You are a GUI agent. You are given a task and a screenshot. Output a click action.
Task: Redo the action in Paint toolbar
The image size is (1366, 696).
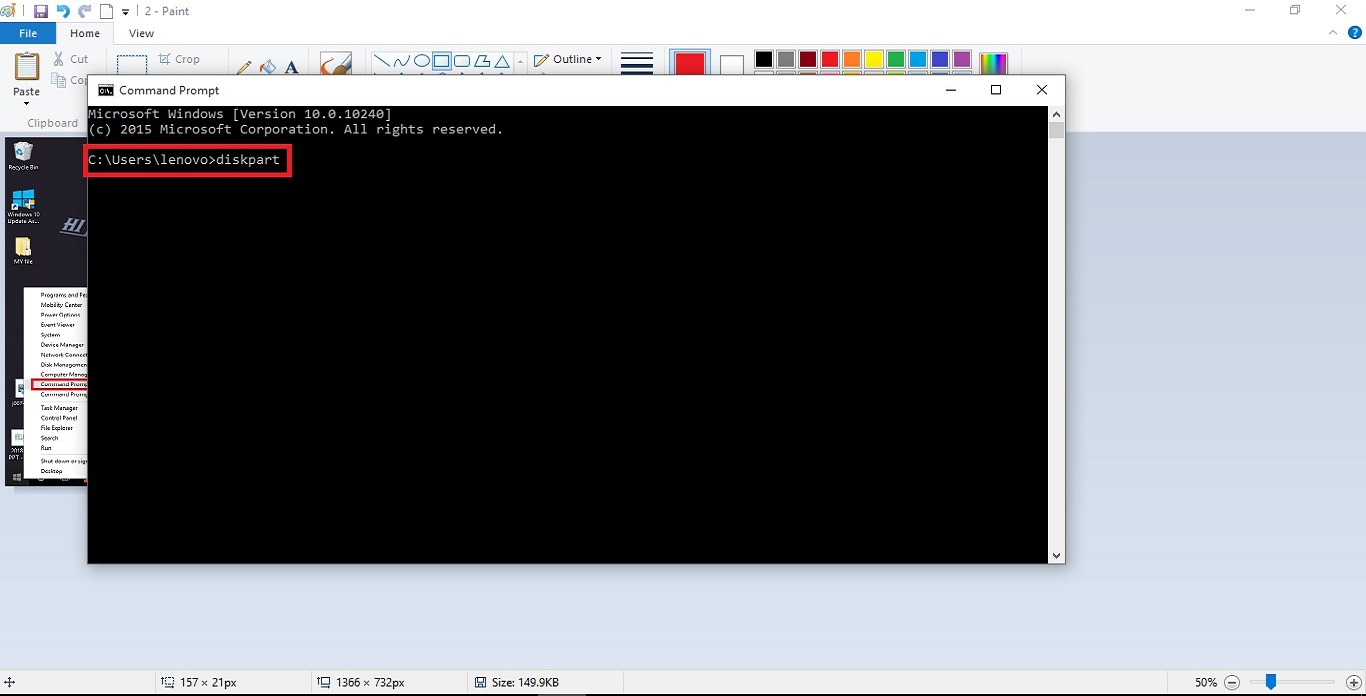pos(85,11)
